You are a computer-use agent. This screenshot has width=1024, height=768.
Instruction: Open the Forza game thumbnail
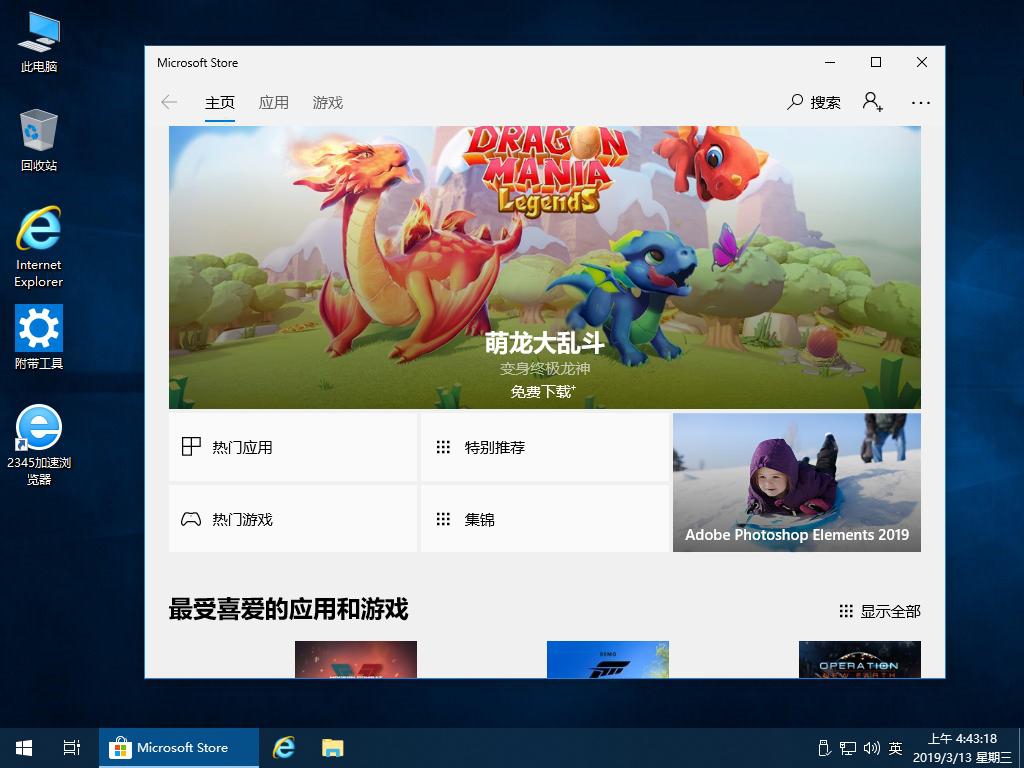pyautogui.click(x=607, y=660)
